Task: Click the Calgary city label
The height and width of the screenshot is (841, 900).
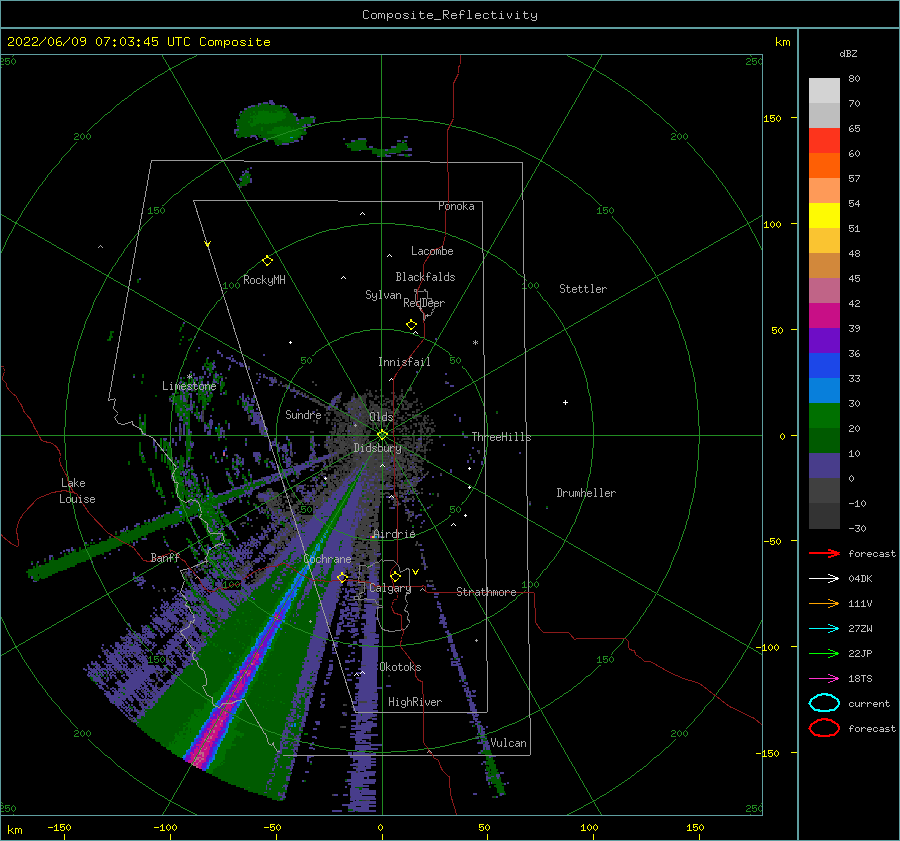Action: [x=390, y=588]
